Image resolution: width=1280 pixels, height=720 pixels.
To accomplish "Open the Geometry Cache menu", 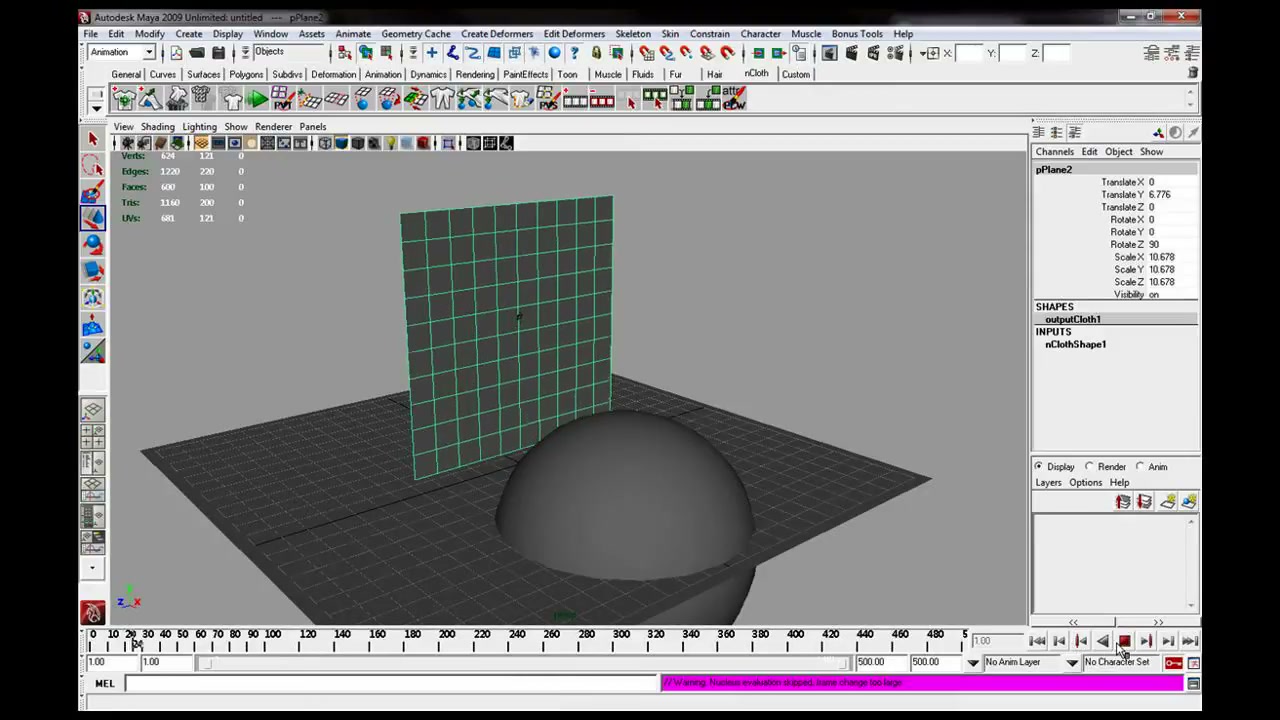I will click(x=415, y=34).
